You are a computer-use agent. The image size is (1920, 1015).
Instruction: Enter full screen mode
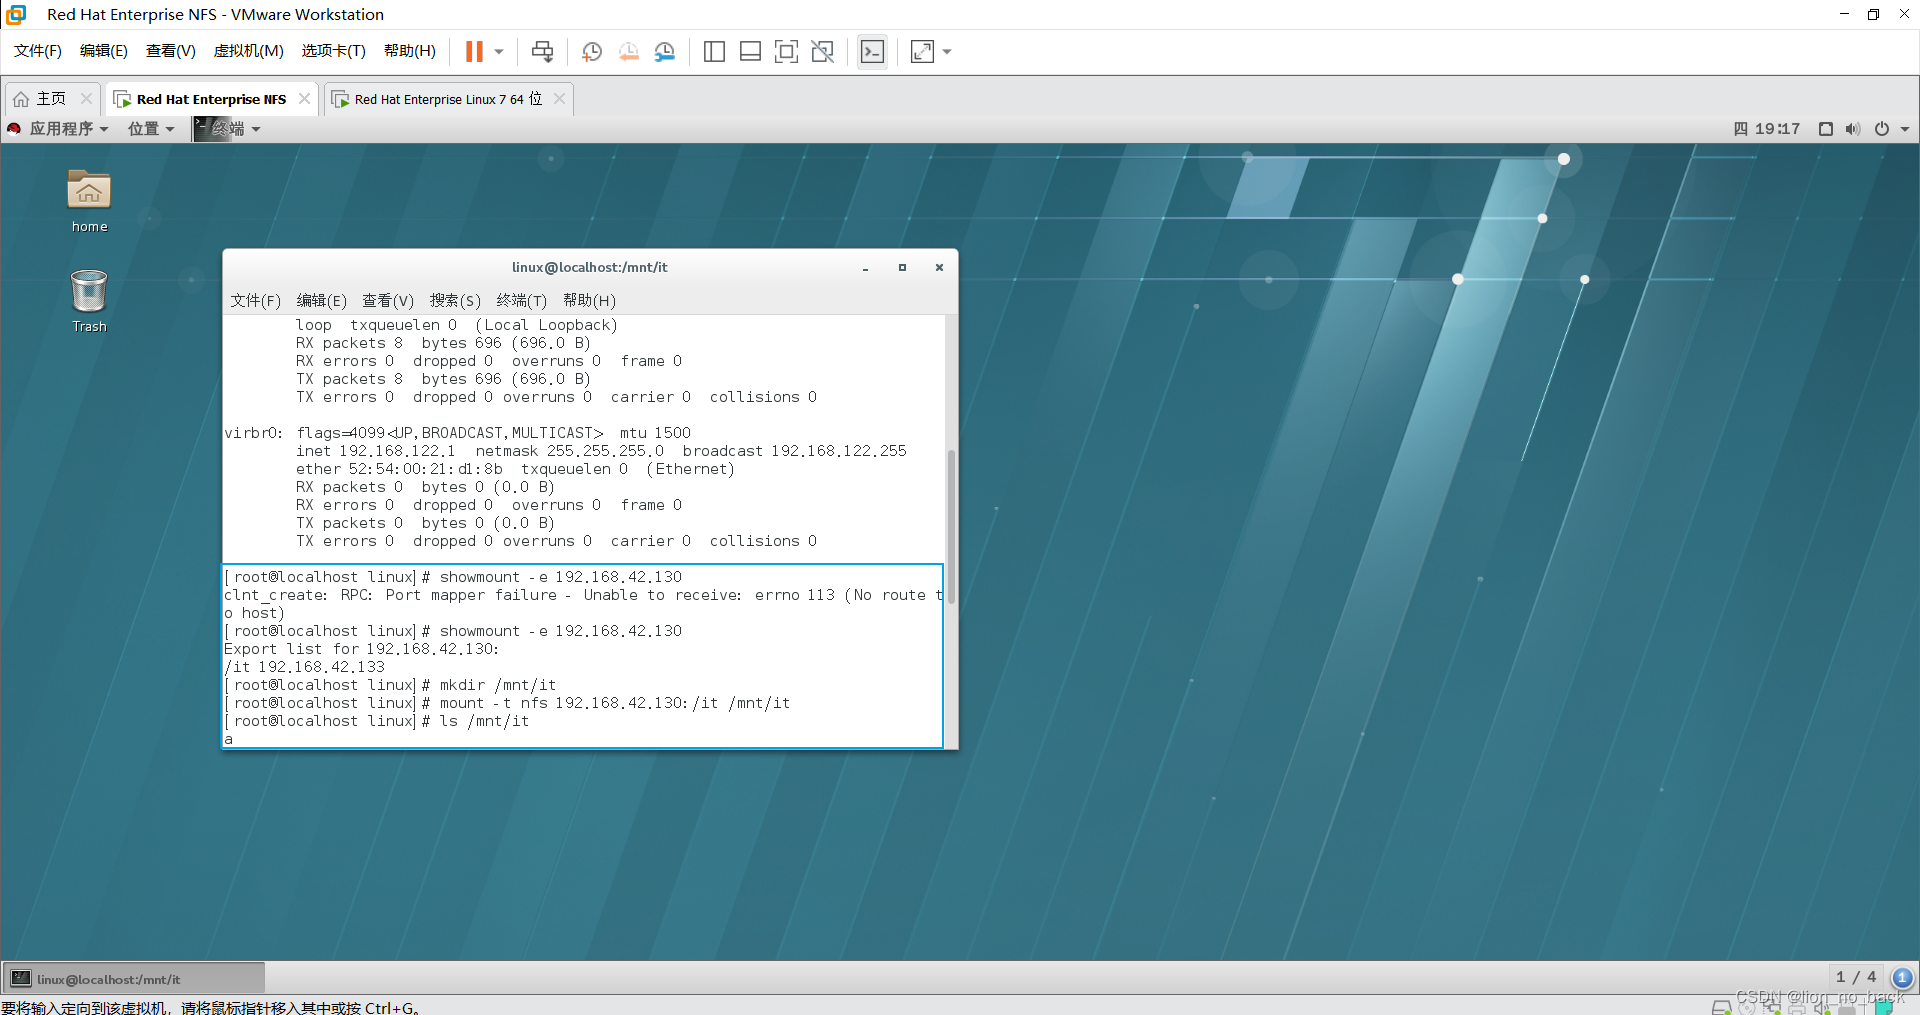786,52
